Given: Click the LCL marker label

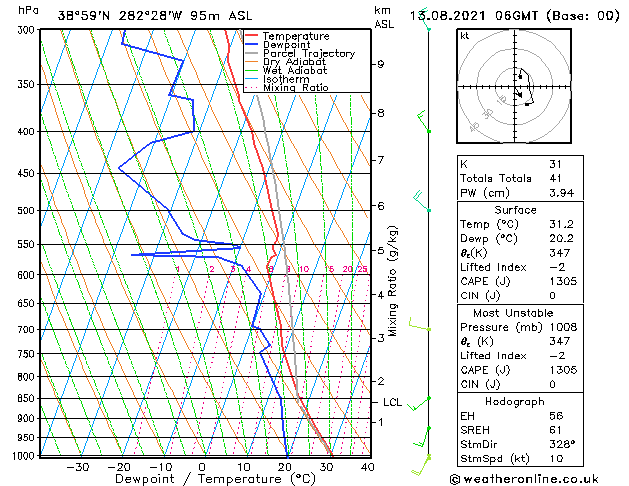Looking at the screenshot, I should click(392, 402).
